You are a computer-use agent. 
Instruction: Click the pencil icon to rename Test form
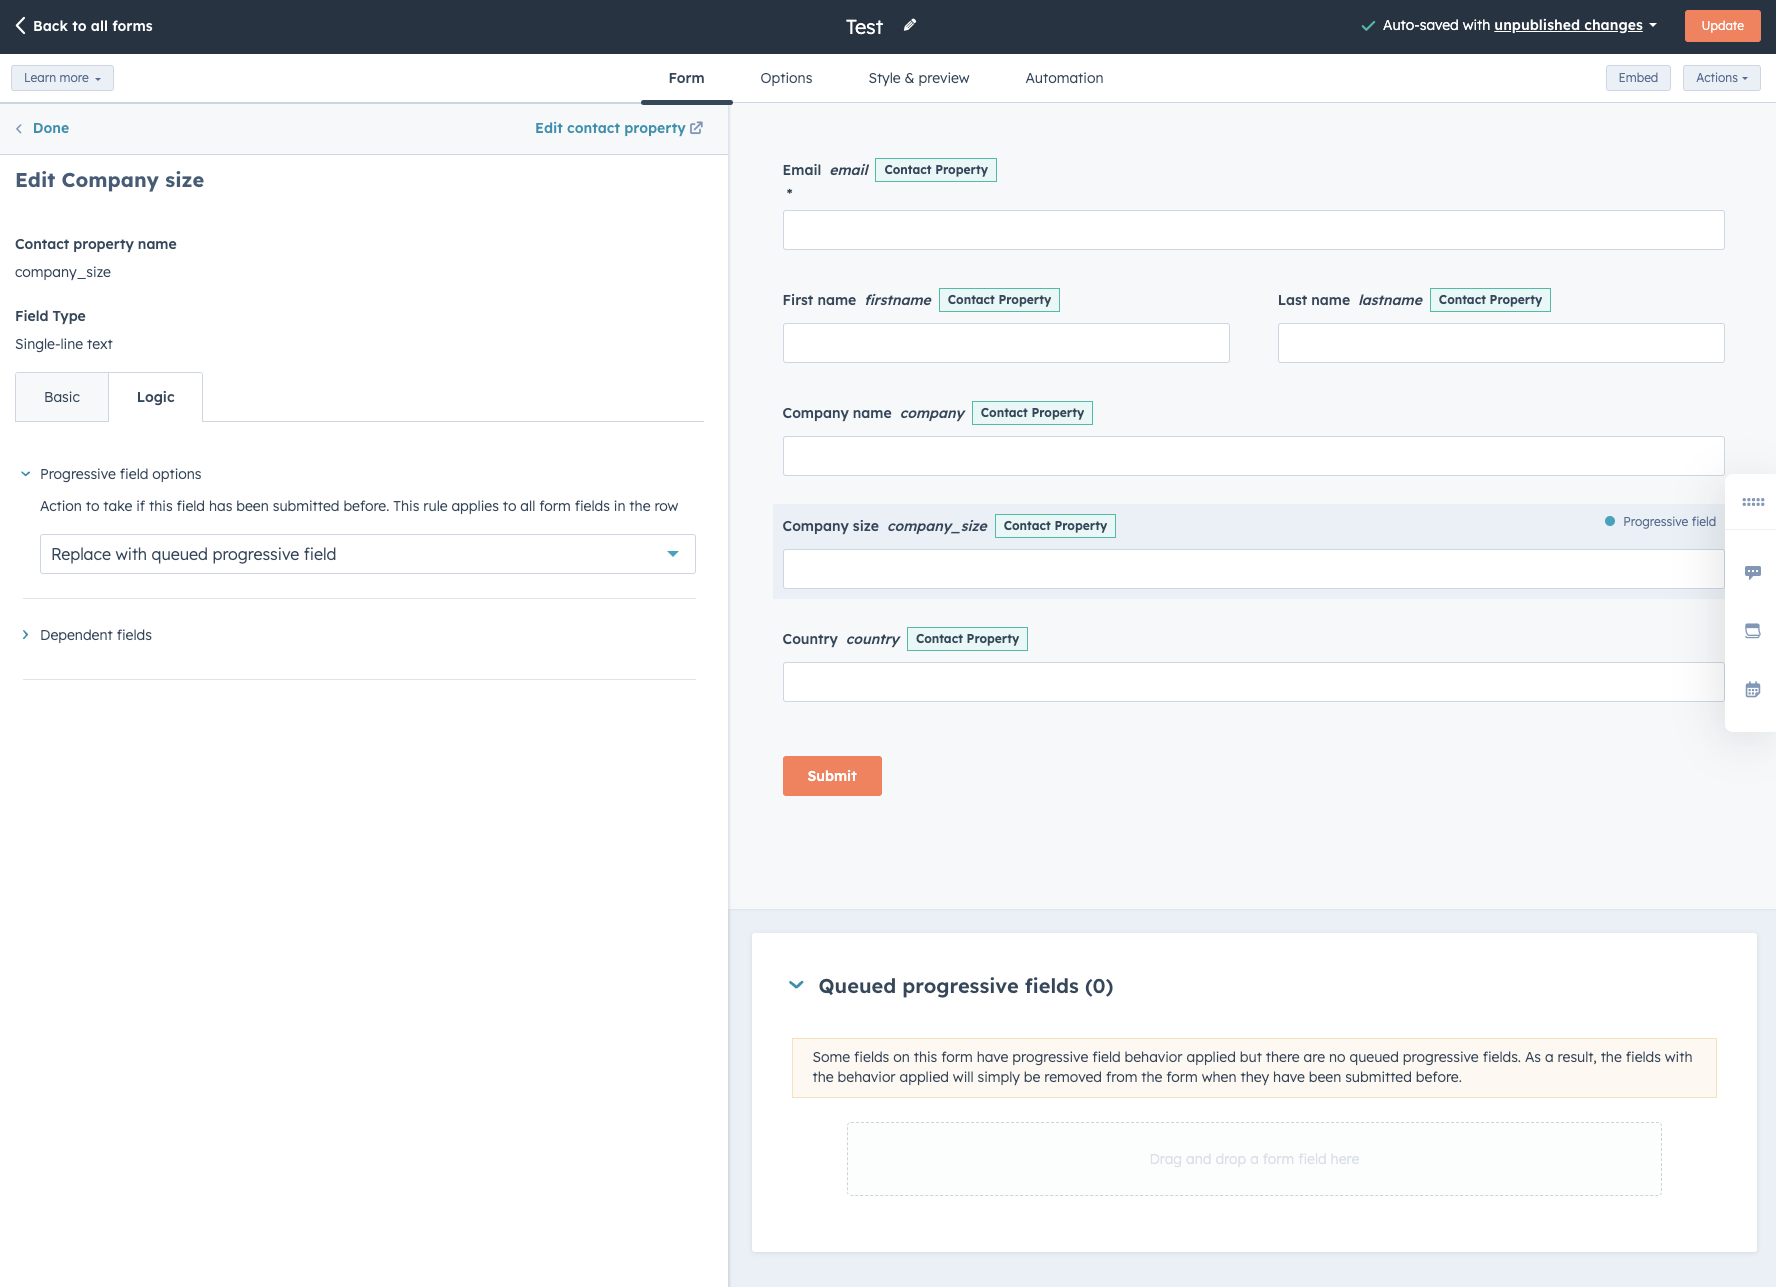[x=909, y=26]
